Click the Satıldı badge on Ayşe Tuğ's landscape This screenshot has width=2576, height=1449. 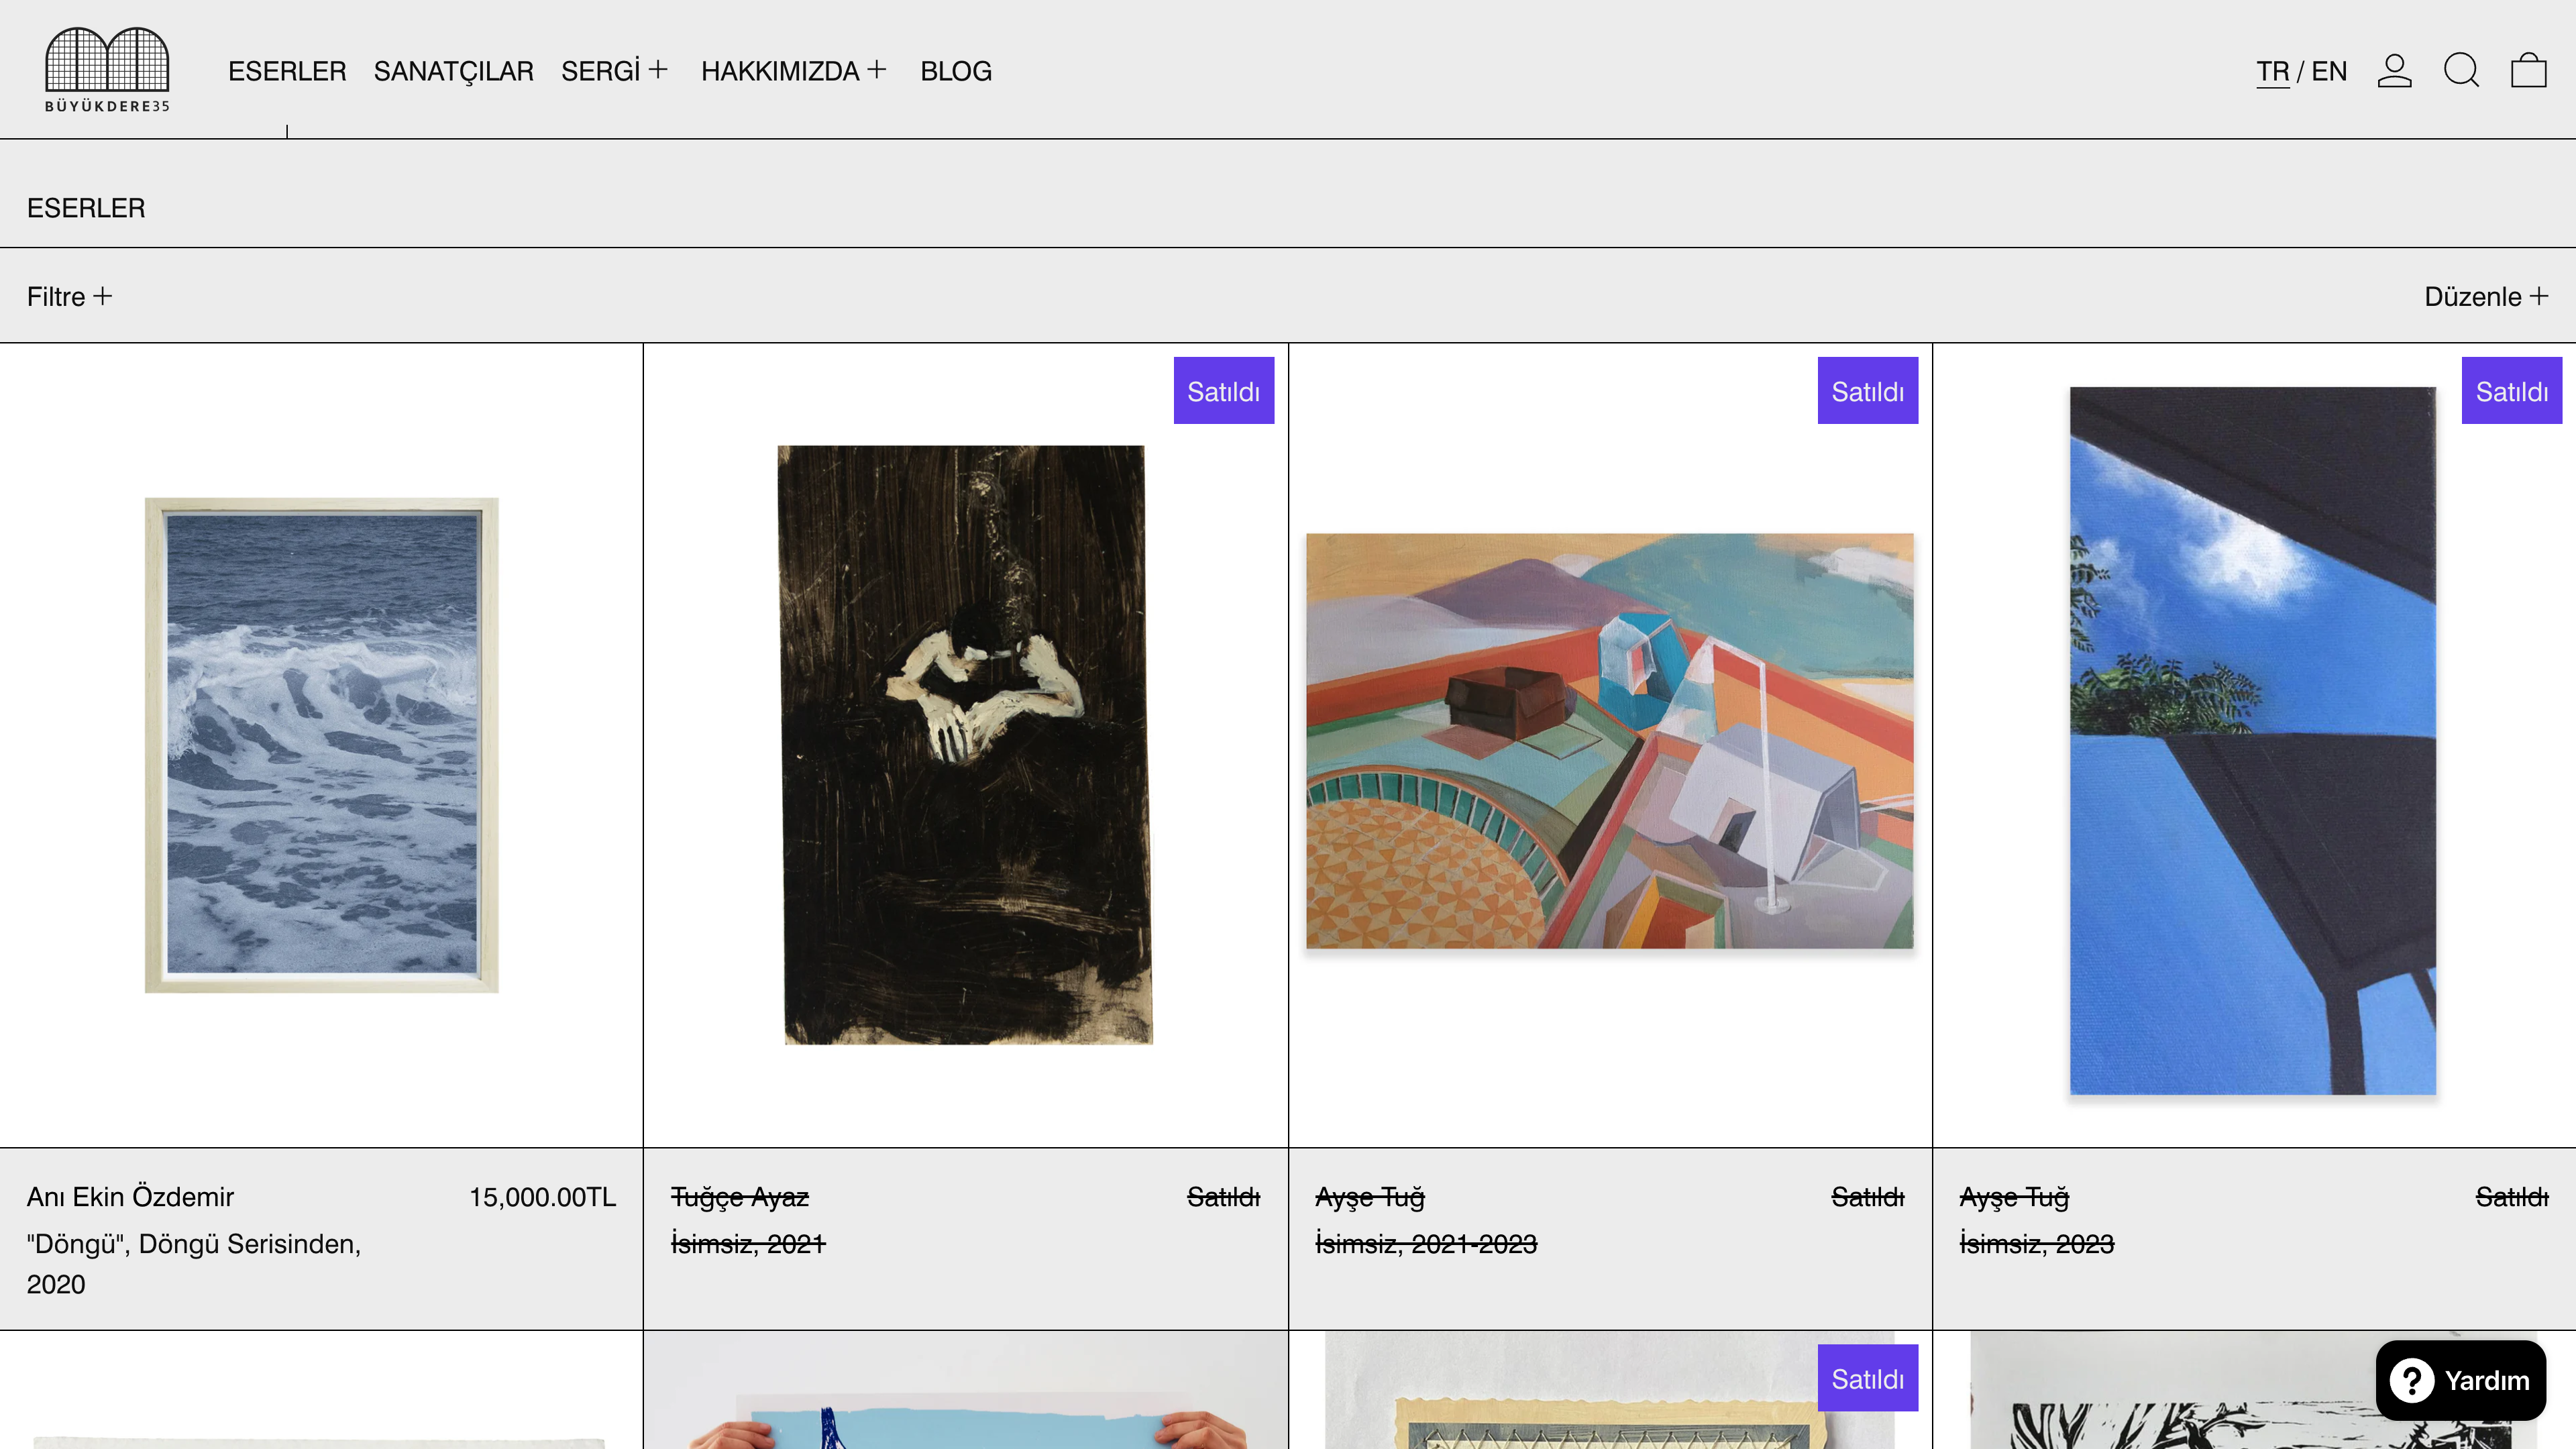tap(1867, 390)
